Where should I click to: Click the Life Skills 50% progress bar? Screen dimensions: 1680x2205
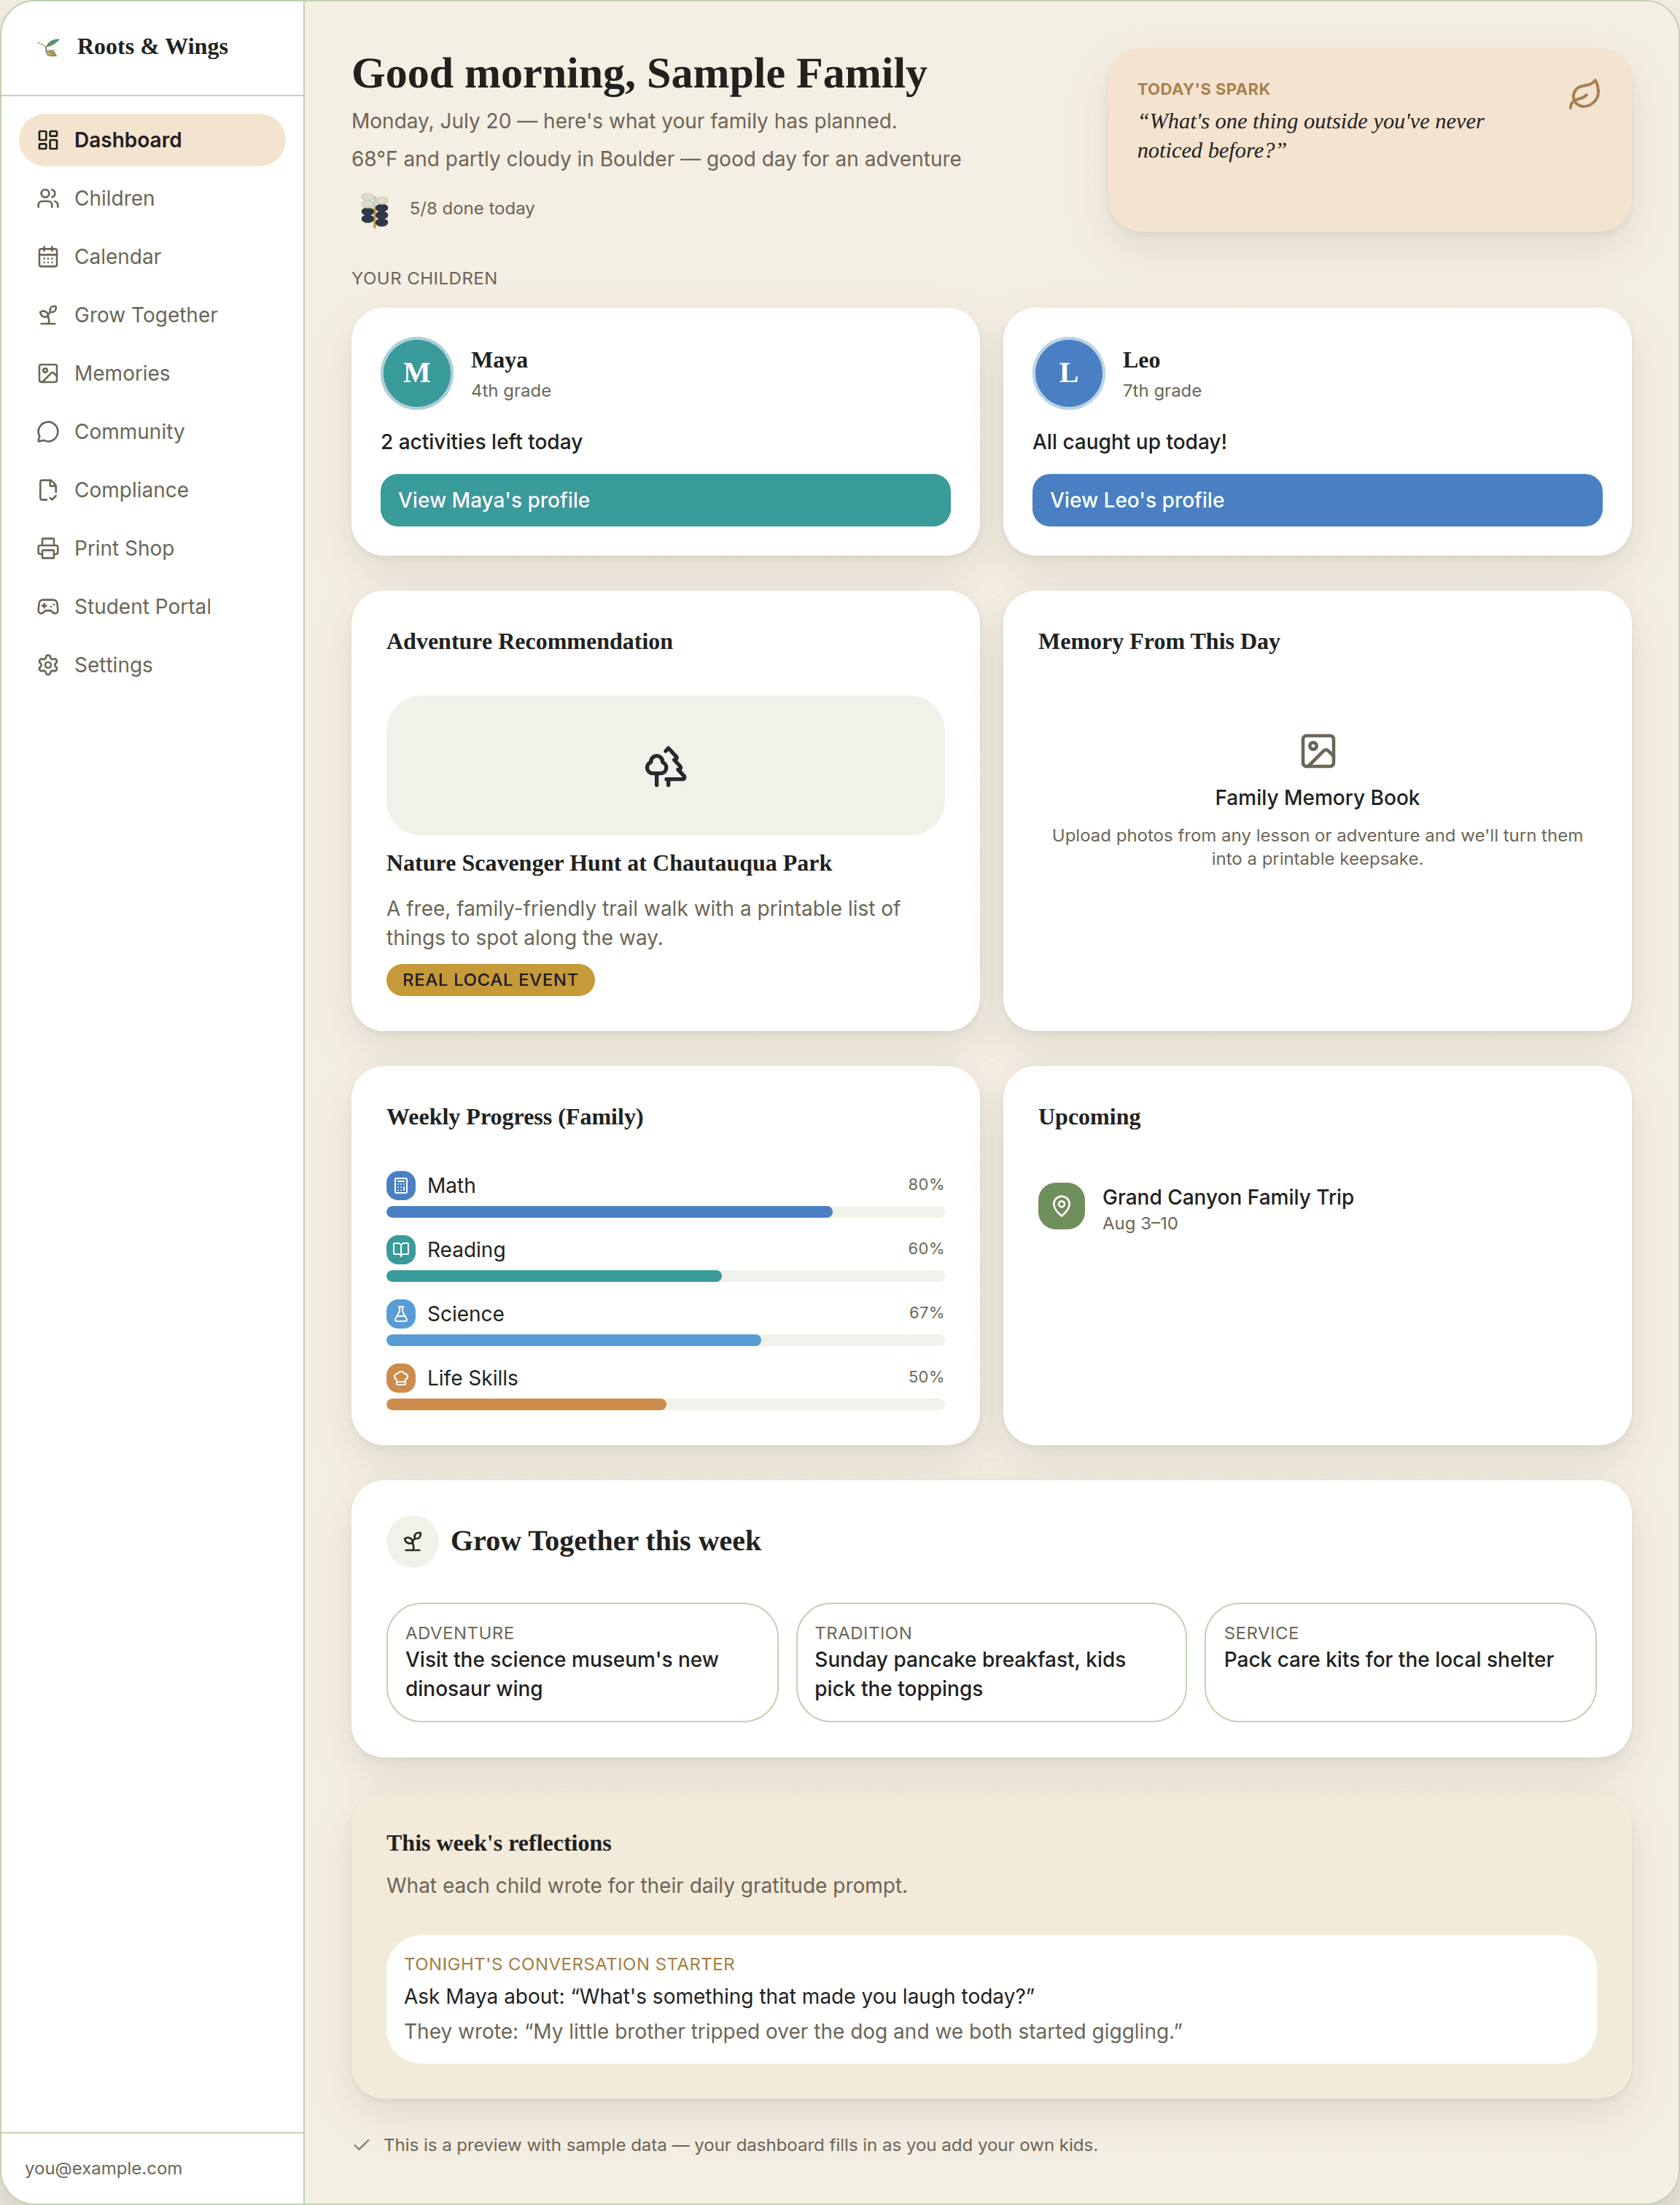(665, 1404)
